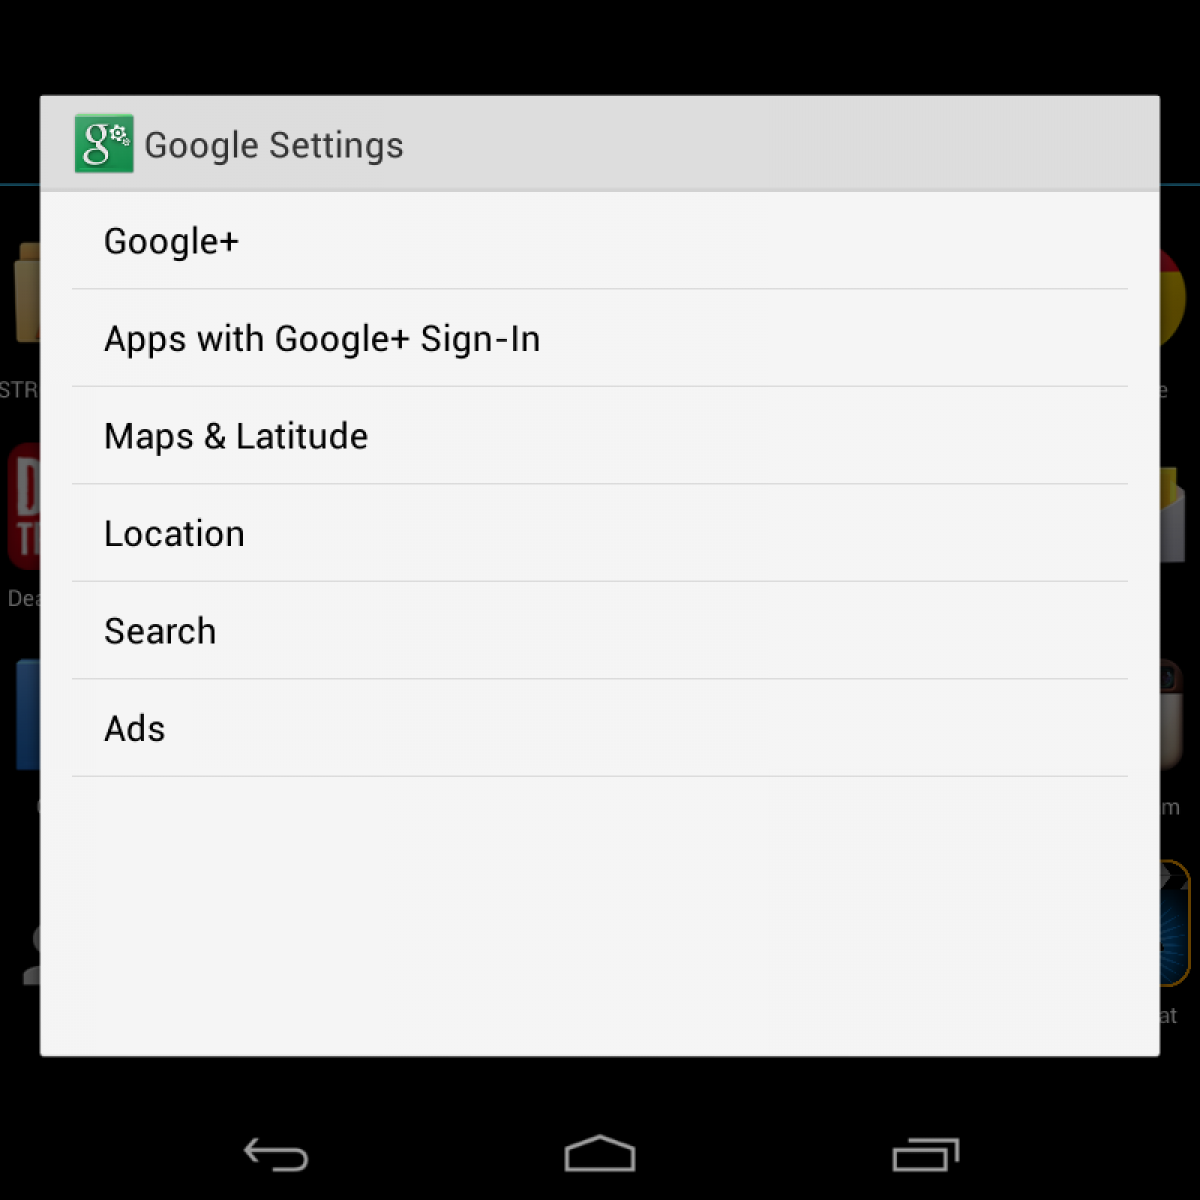Tap the Android home navigation button
Screen dimensions: 1200x1200
click(600, 1154)
